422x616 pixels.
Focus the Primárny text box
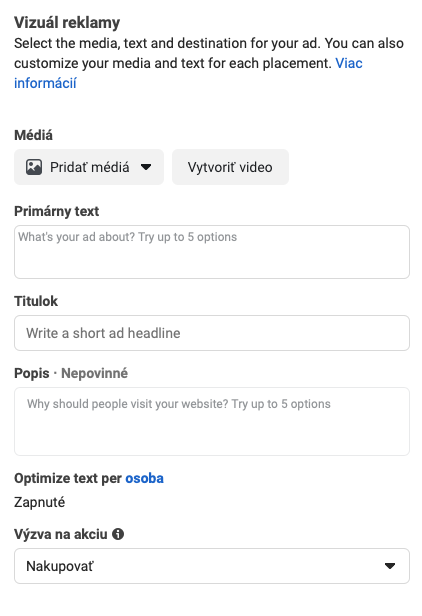coord(212,252)
